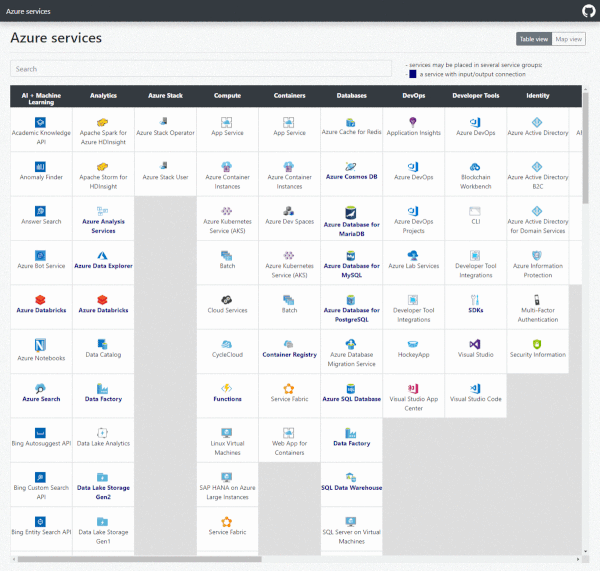Click the Visual Studio Code label
This screenshot has width=600, height=571.
[x=476, y=399]
